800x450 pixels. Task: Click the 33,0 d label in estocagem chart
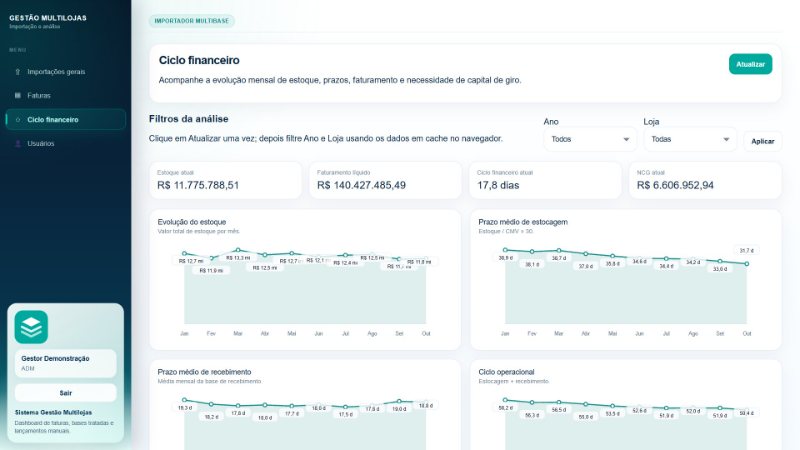720,269
